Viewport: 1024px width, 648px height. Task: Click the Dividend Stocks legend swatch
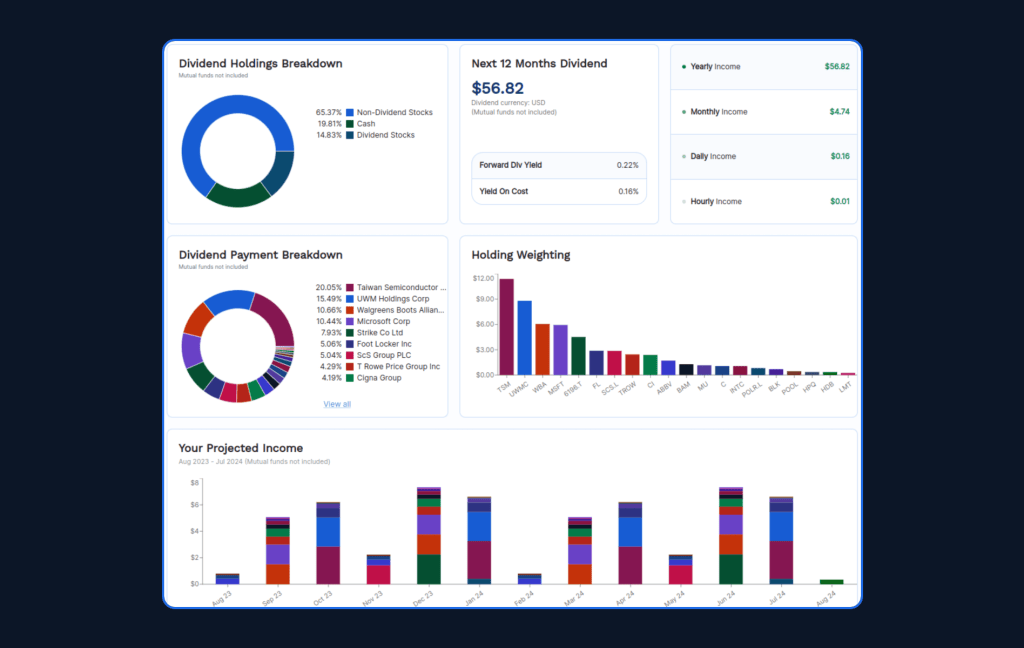(350, 135)
